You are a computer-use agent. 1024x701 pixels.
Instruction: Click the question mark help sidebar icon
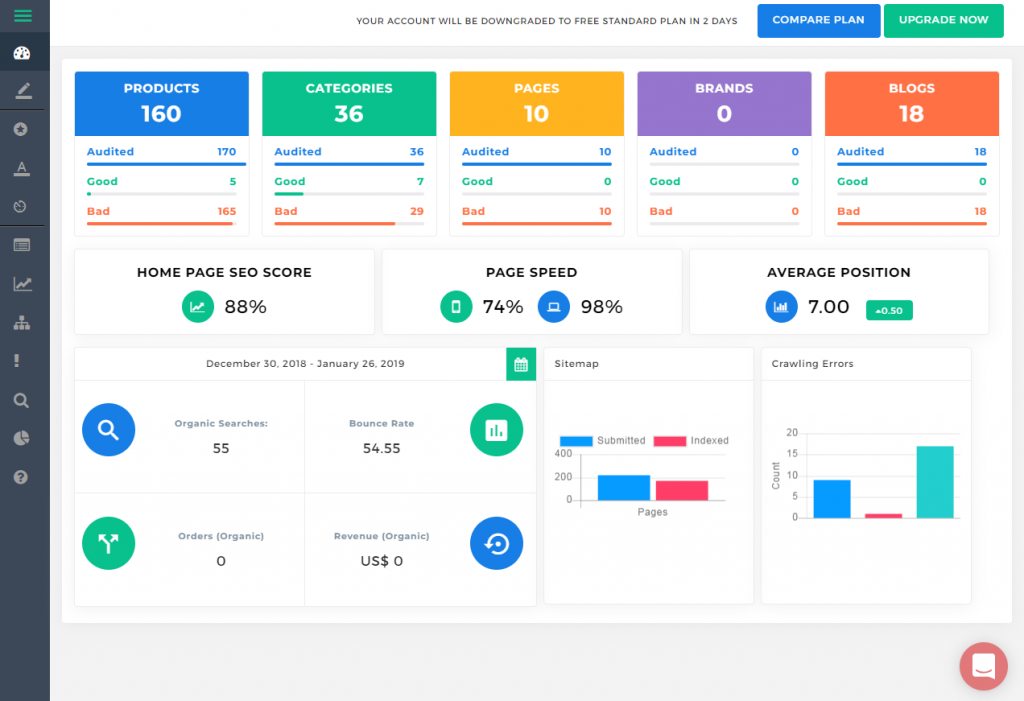click(x=22, y=477)
